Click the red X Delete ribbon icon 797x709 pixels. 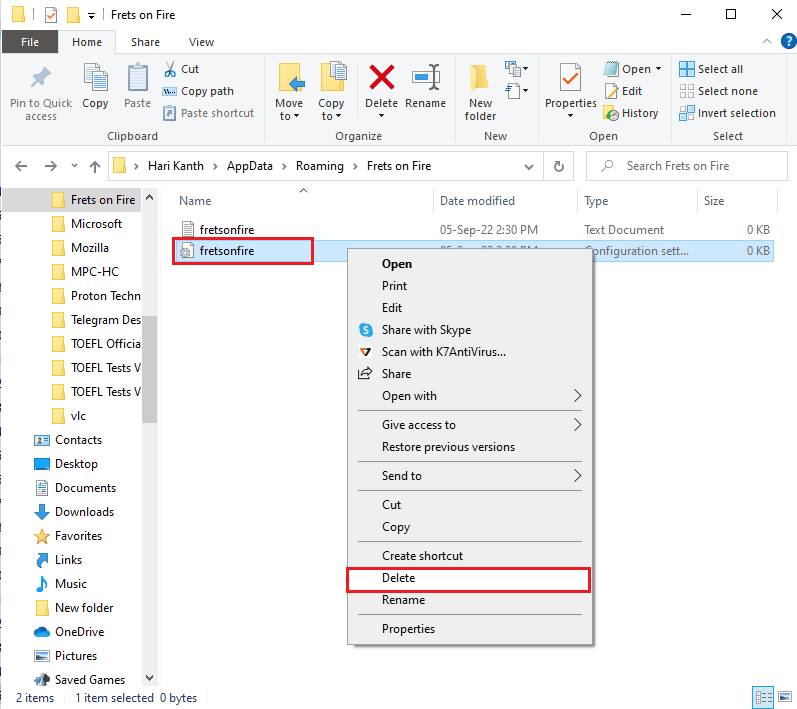point(381,77)
